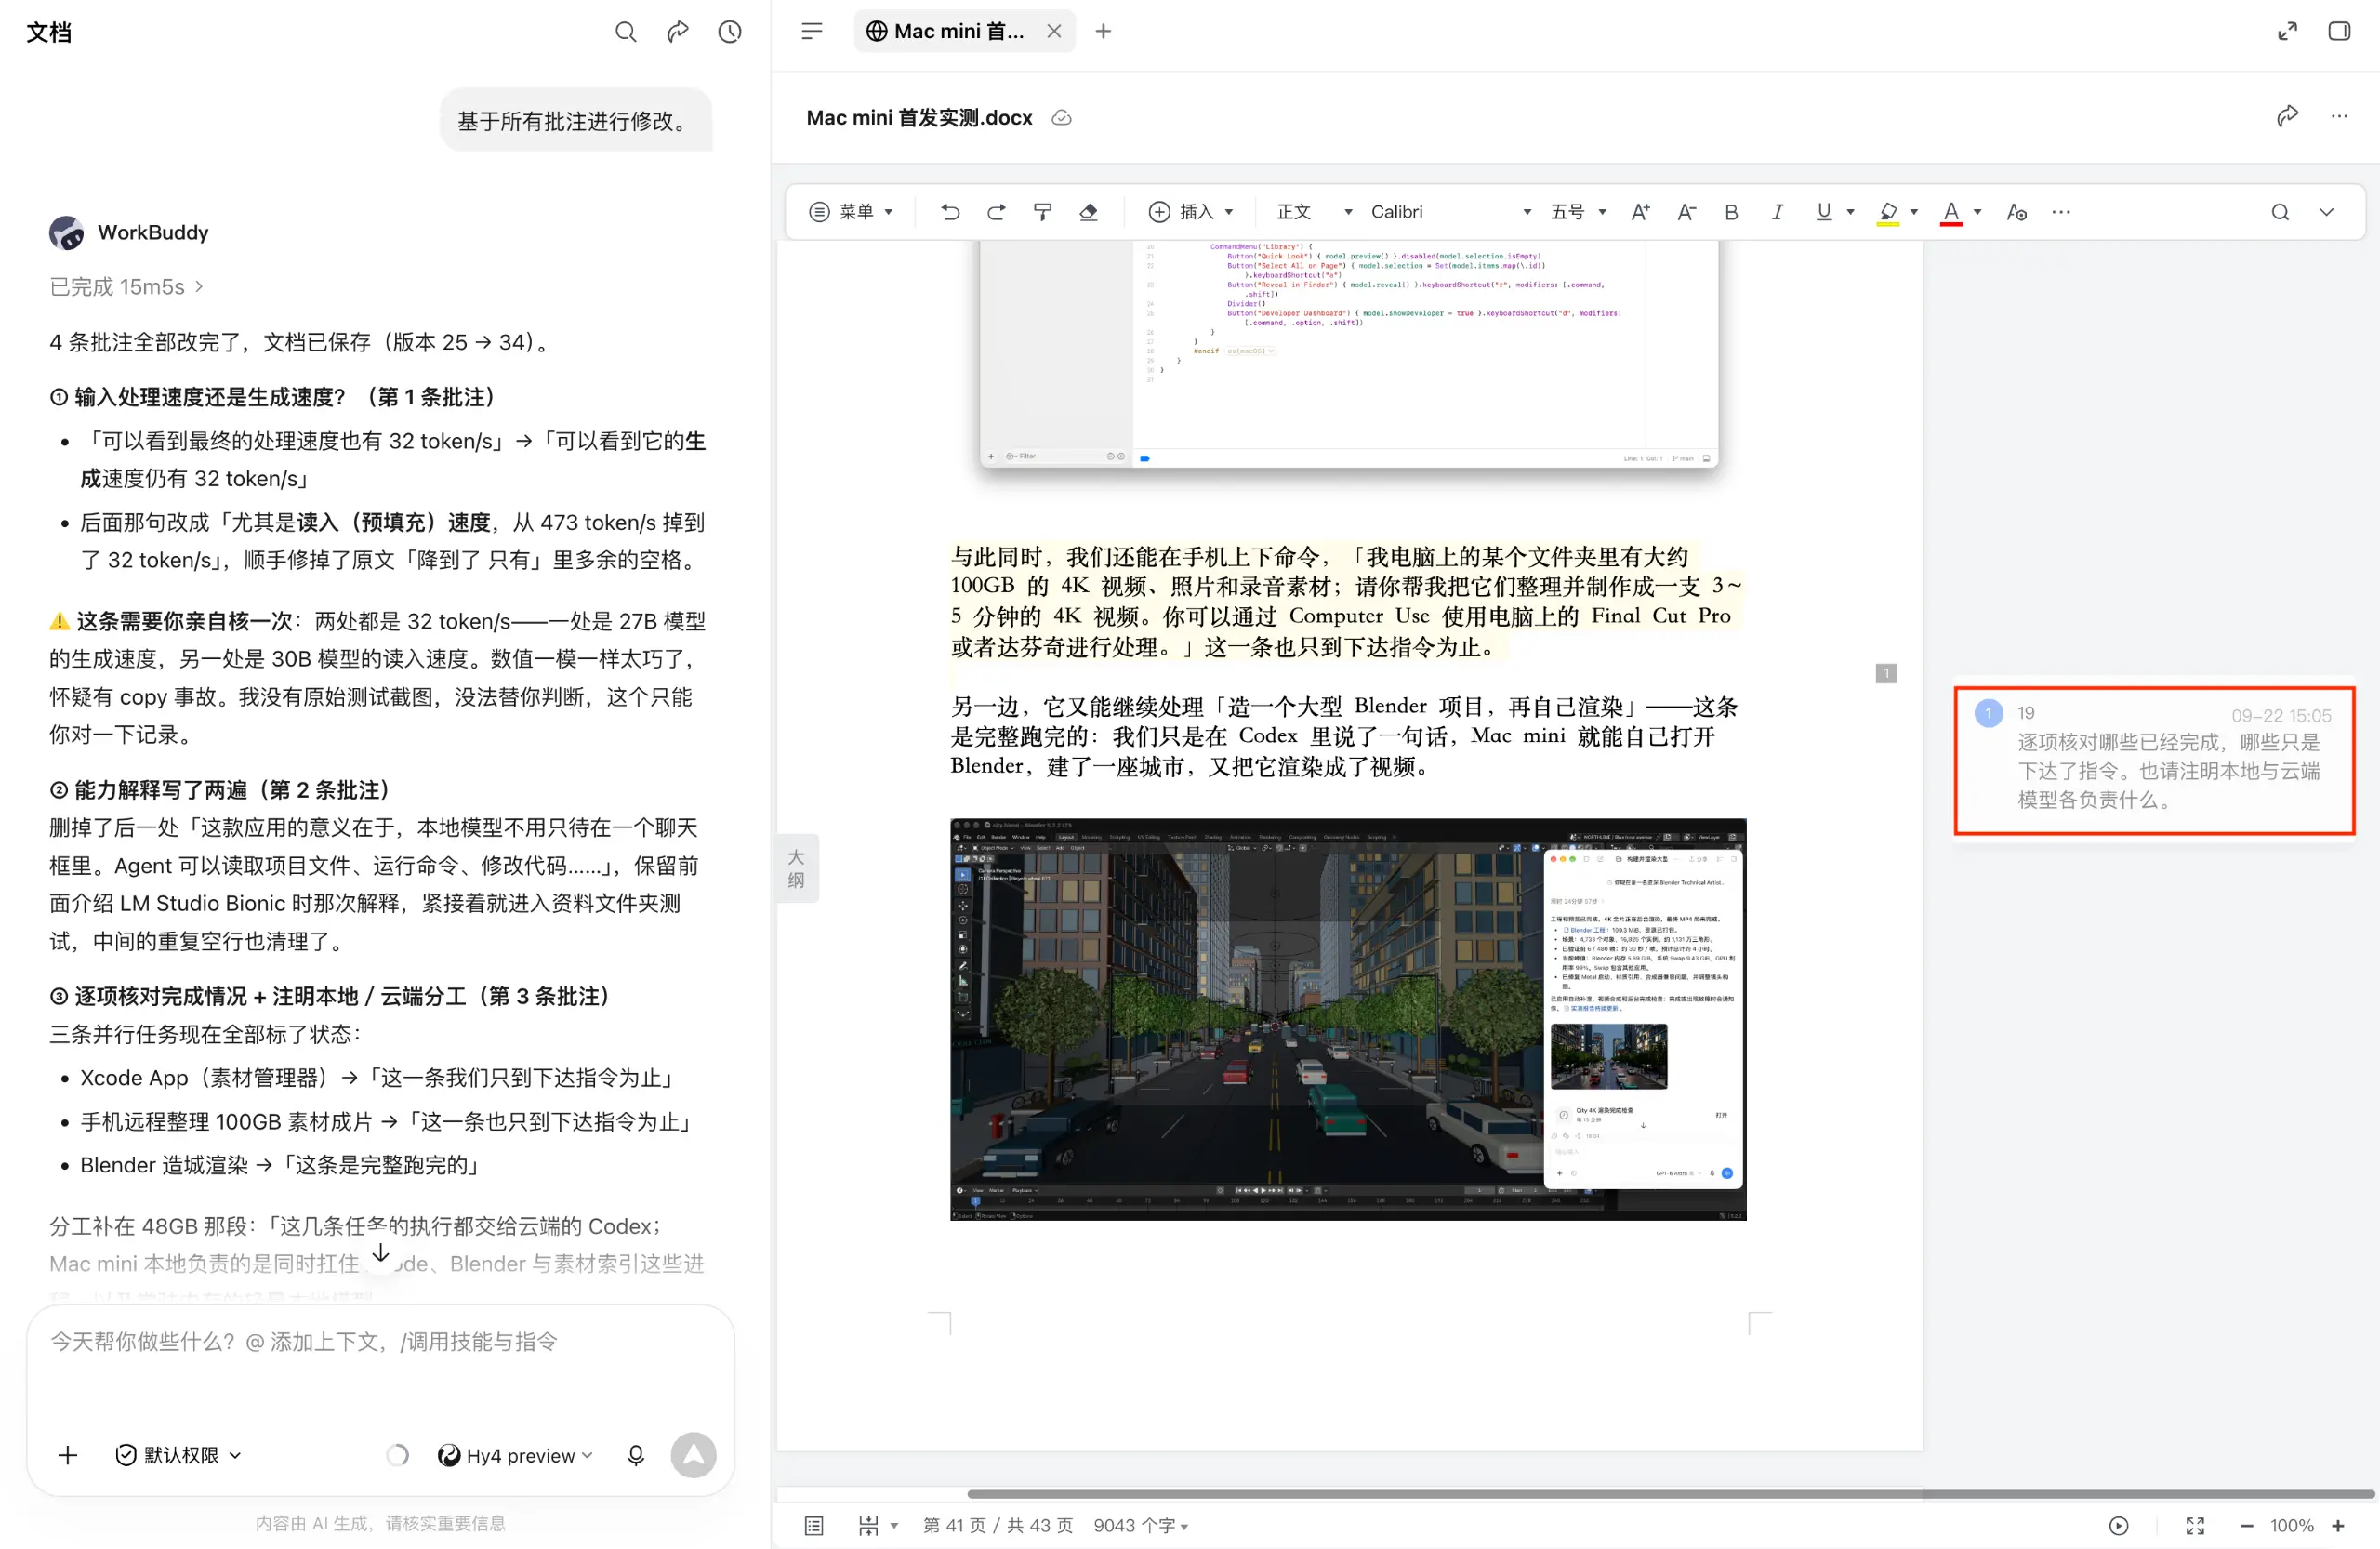Open the 菜单 dropdown
This screenshot has width=2380, height=1549.
pos(850,212)
